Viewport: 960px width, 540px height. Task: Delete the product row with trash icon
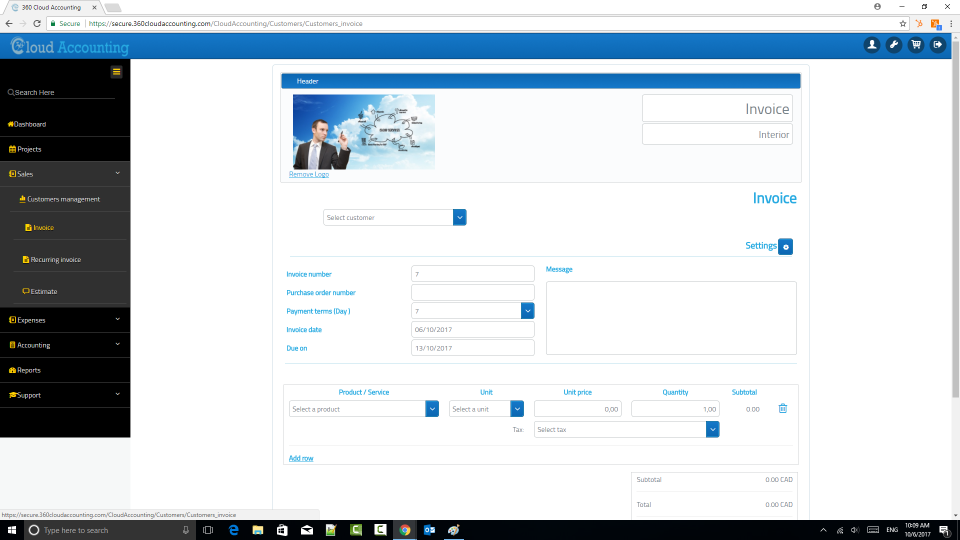pos(782,408)
